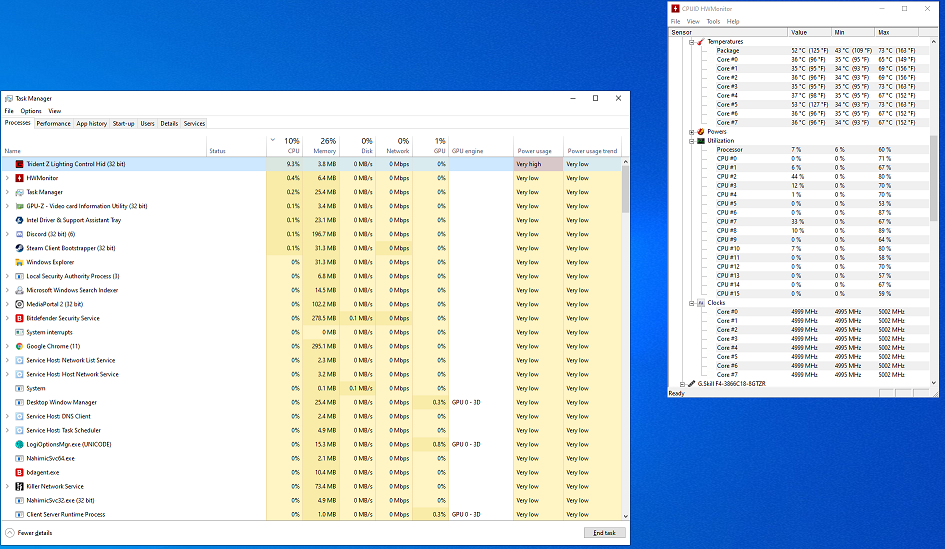This screenshot has width=945, height=549.
Task: Click the Desktop Window Manager icon
Action: (x=19, y=402)
